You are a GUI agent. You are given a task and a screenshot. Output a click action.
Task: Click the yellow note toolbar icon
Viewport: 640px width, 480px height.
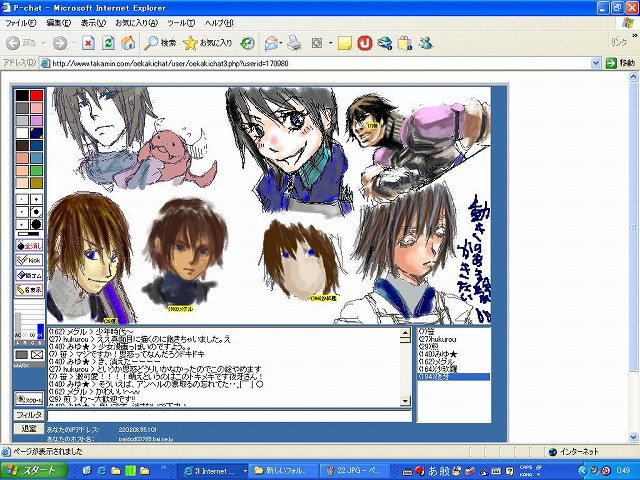[x=345, y=43]
